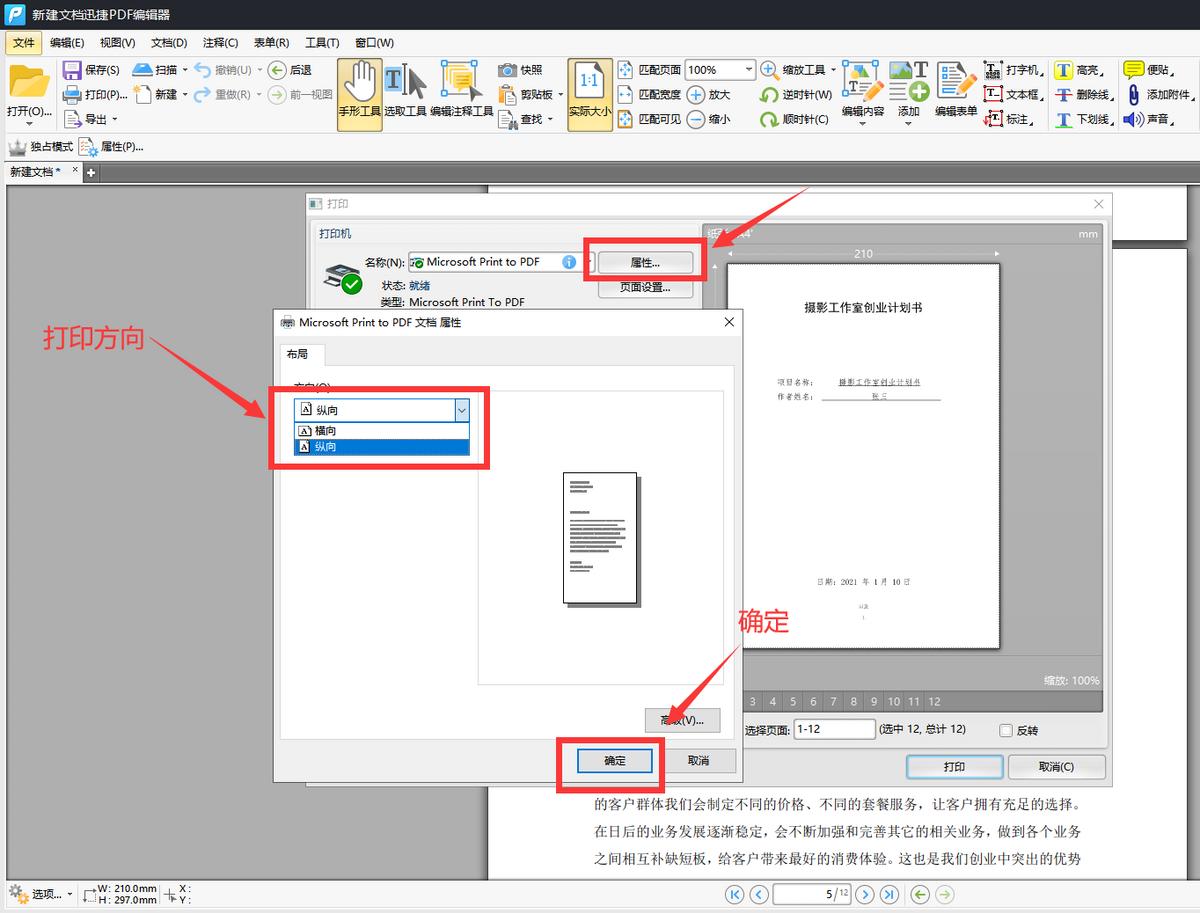Switch to the 布局 tab in printer properties
Screen dimensions: 1200x913
[299, 354]
